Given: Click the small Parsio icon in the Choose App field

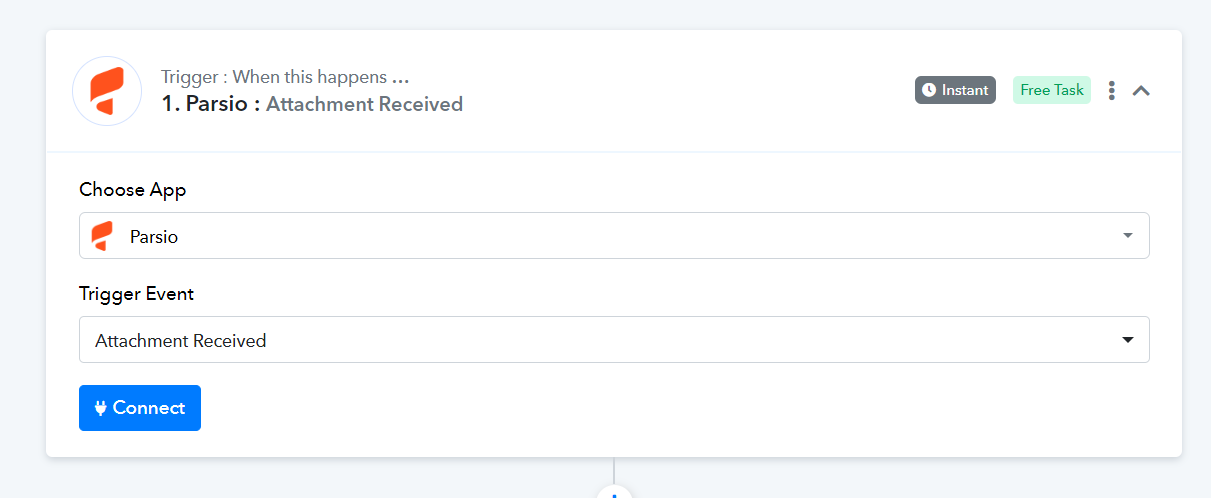Looking at the screenshot, I should [x=102, y=237].
